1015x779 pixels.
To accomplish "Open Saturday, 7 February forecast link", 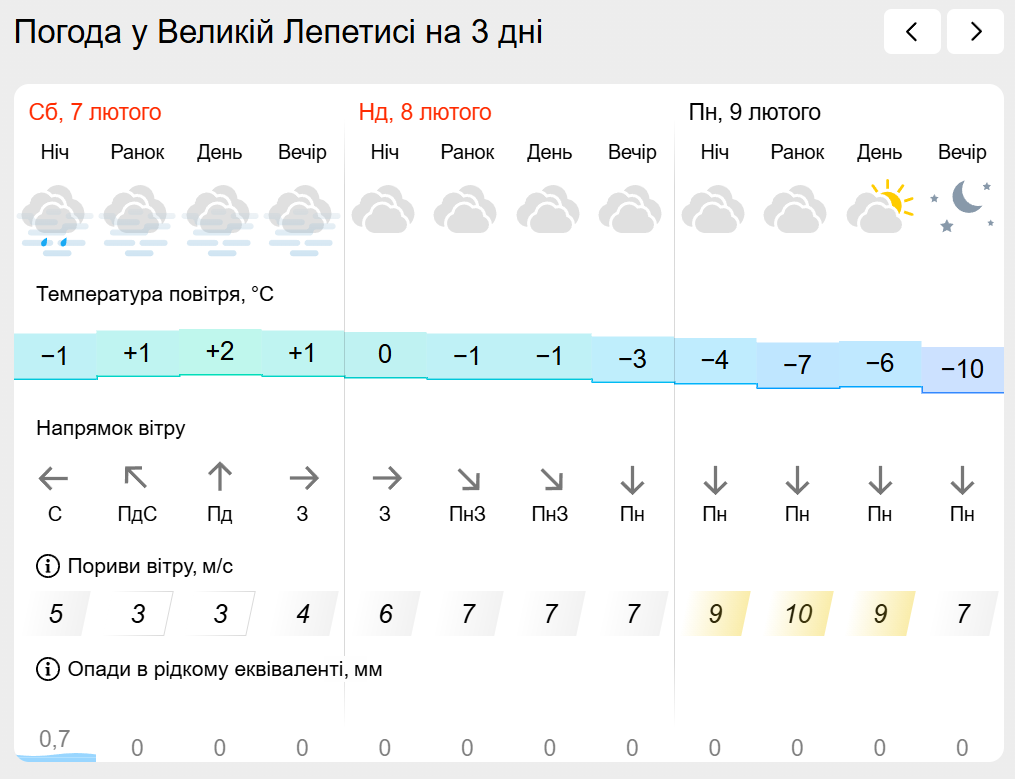I will pyautogui.click(x=95, y=112).
